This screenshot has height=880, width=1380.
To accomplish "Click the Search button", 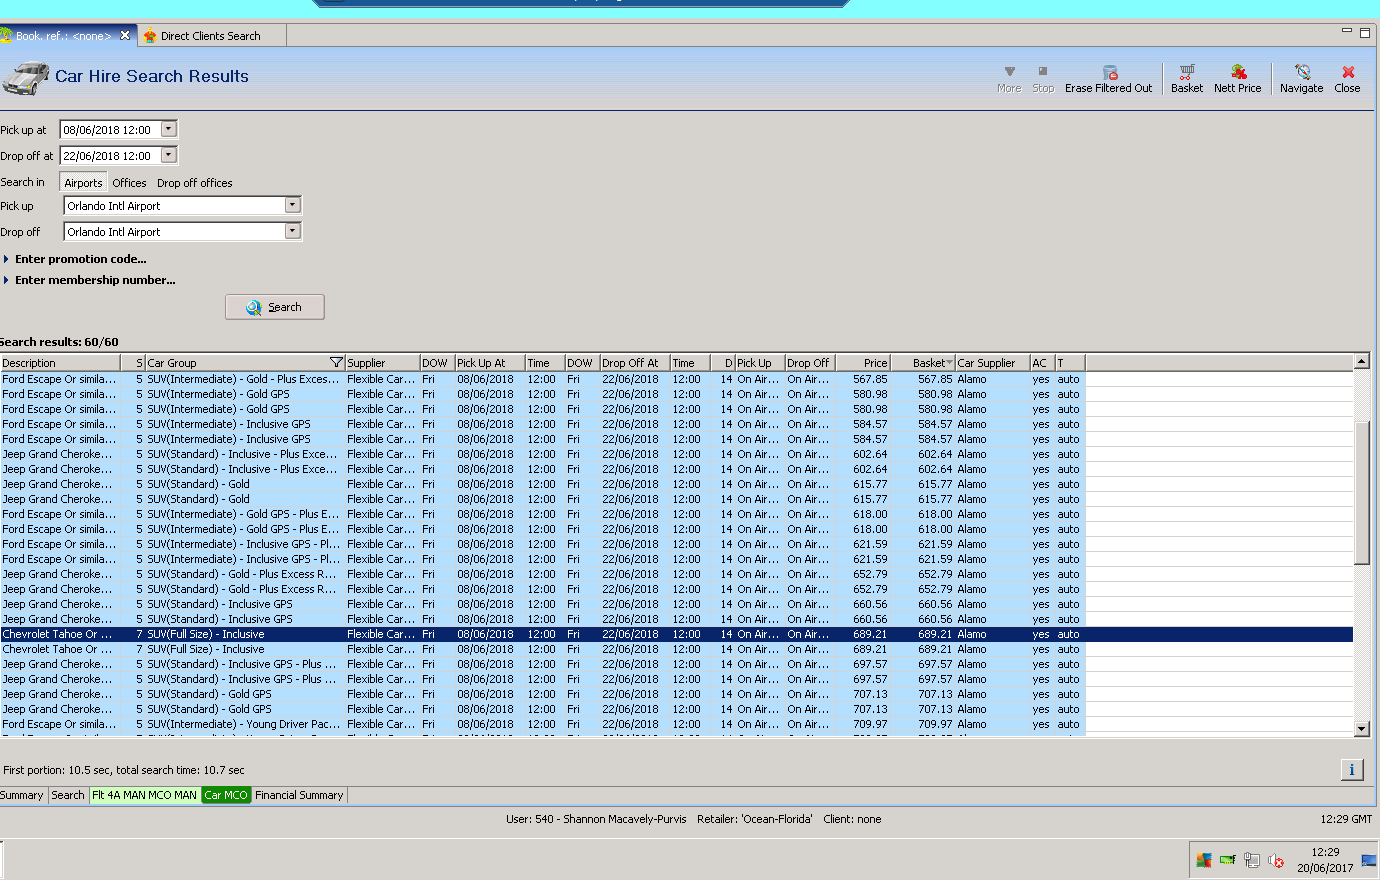I will click(x=275, y=307).
